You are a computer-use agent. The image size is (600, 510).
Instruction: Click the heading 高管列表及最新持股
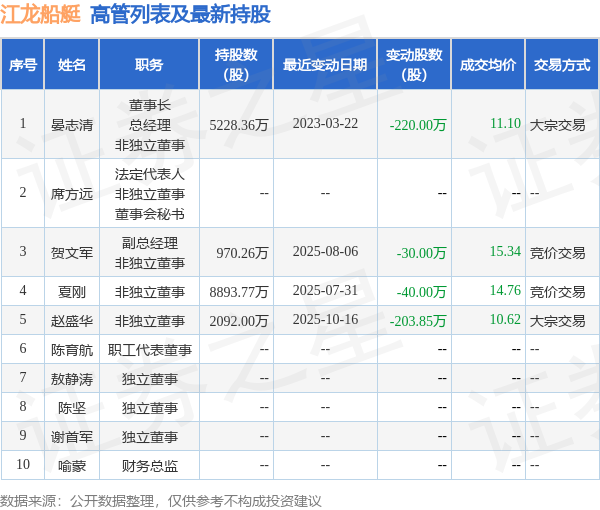click(180, 15)
